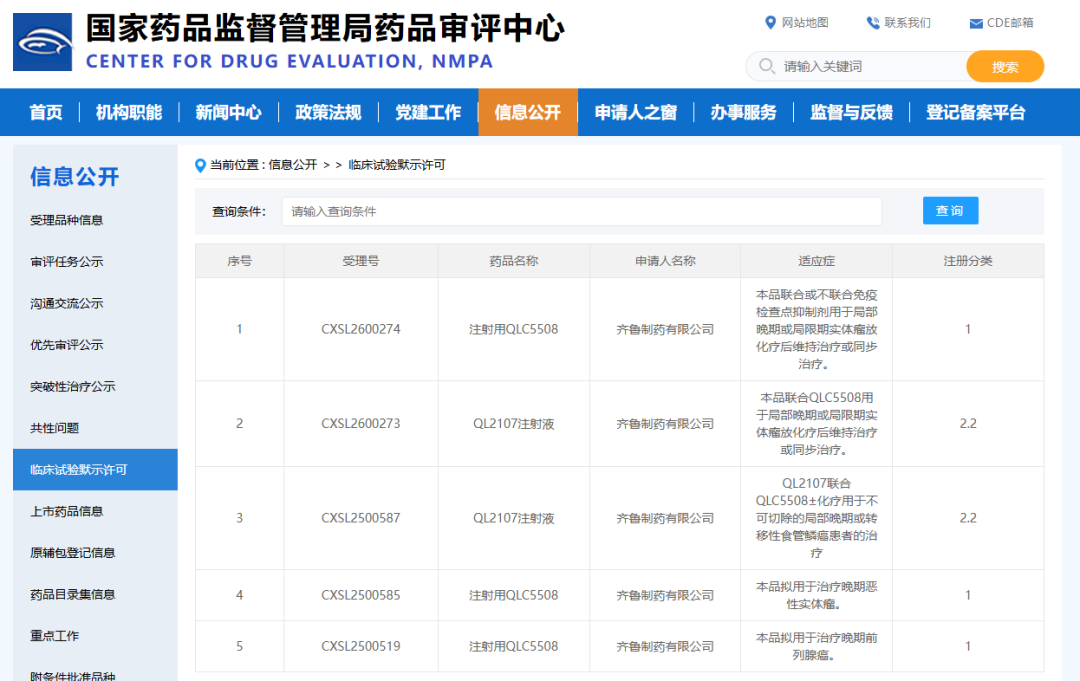Click the 药品名称 column header

click(x=514, y=261)
